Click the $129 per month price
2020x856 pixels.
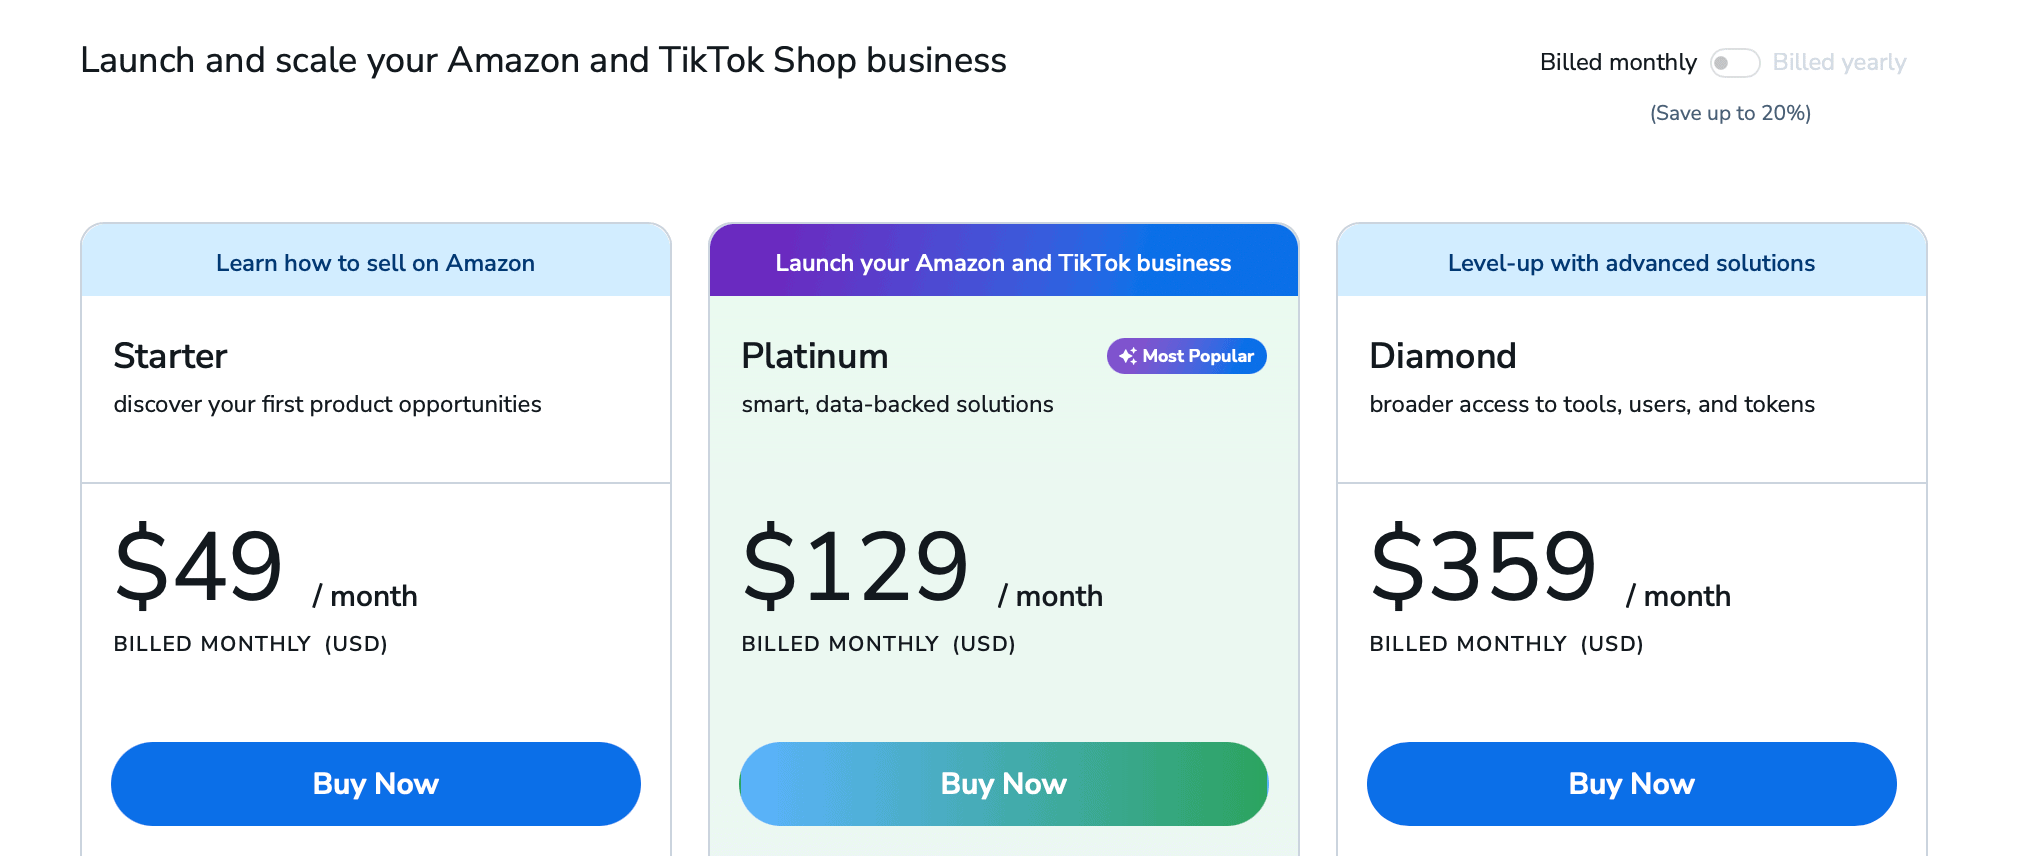point(855,566)
